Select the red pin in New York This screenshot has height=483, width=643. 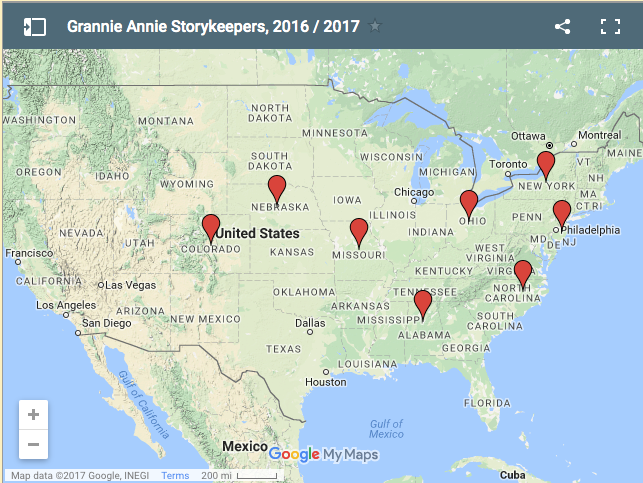coord(546,166)
